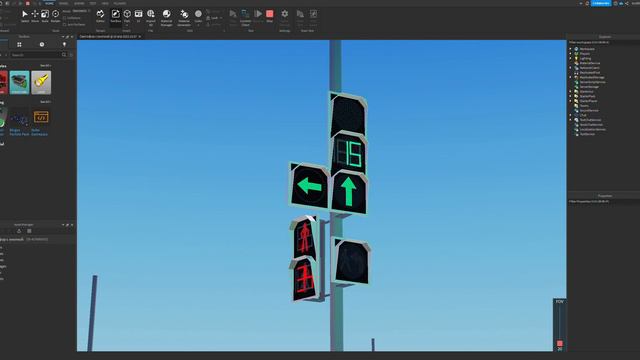Switch to the TEST ribbon tab
Viewport: 640px width, 360px height.
(93, 3)
